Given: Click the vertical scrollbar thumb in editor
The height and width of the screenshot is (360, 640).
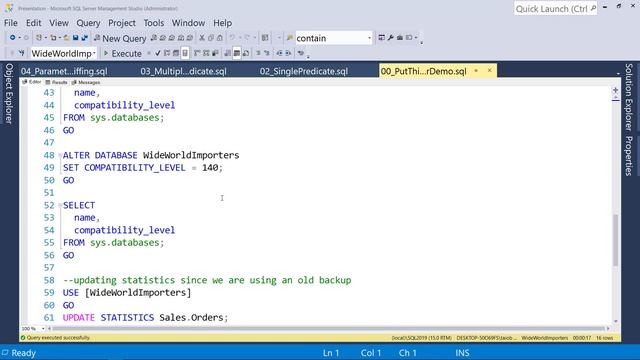Looking at the screenshot, I should tap(615, 240).
